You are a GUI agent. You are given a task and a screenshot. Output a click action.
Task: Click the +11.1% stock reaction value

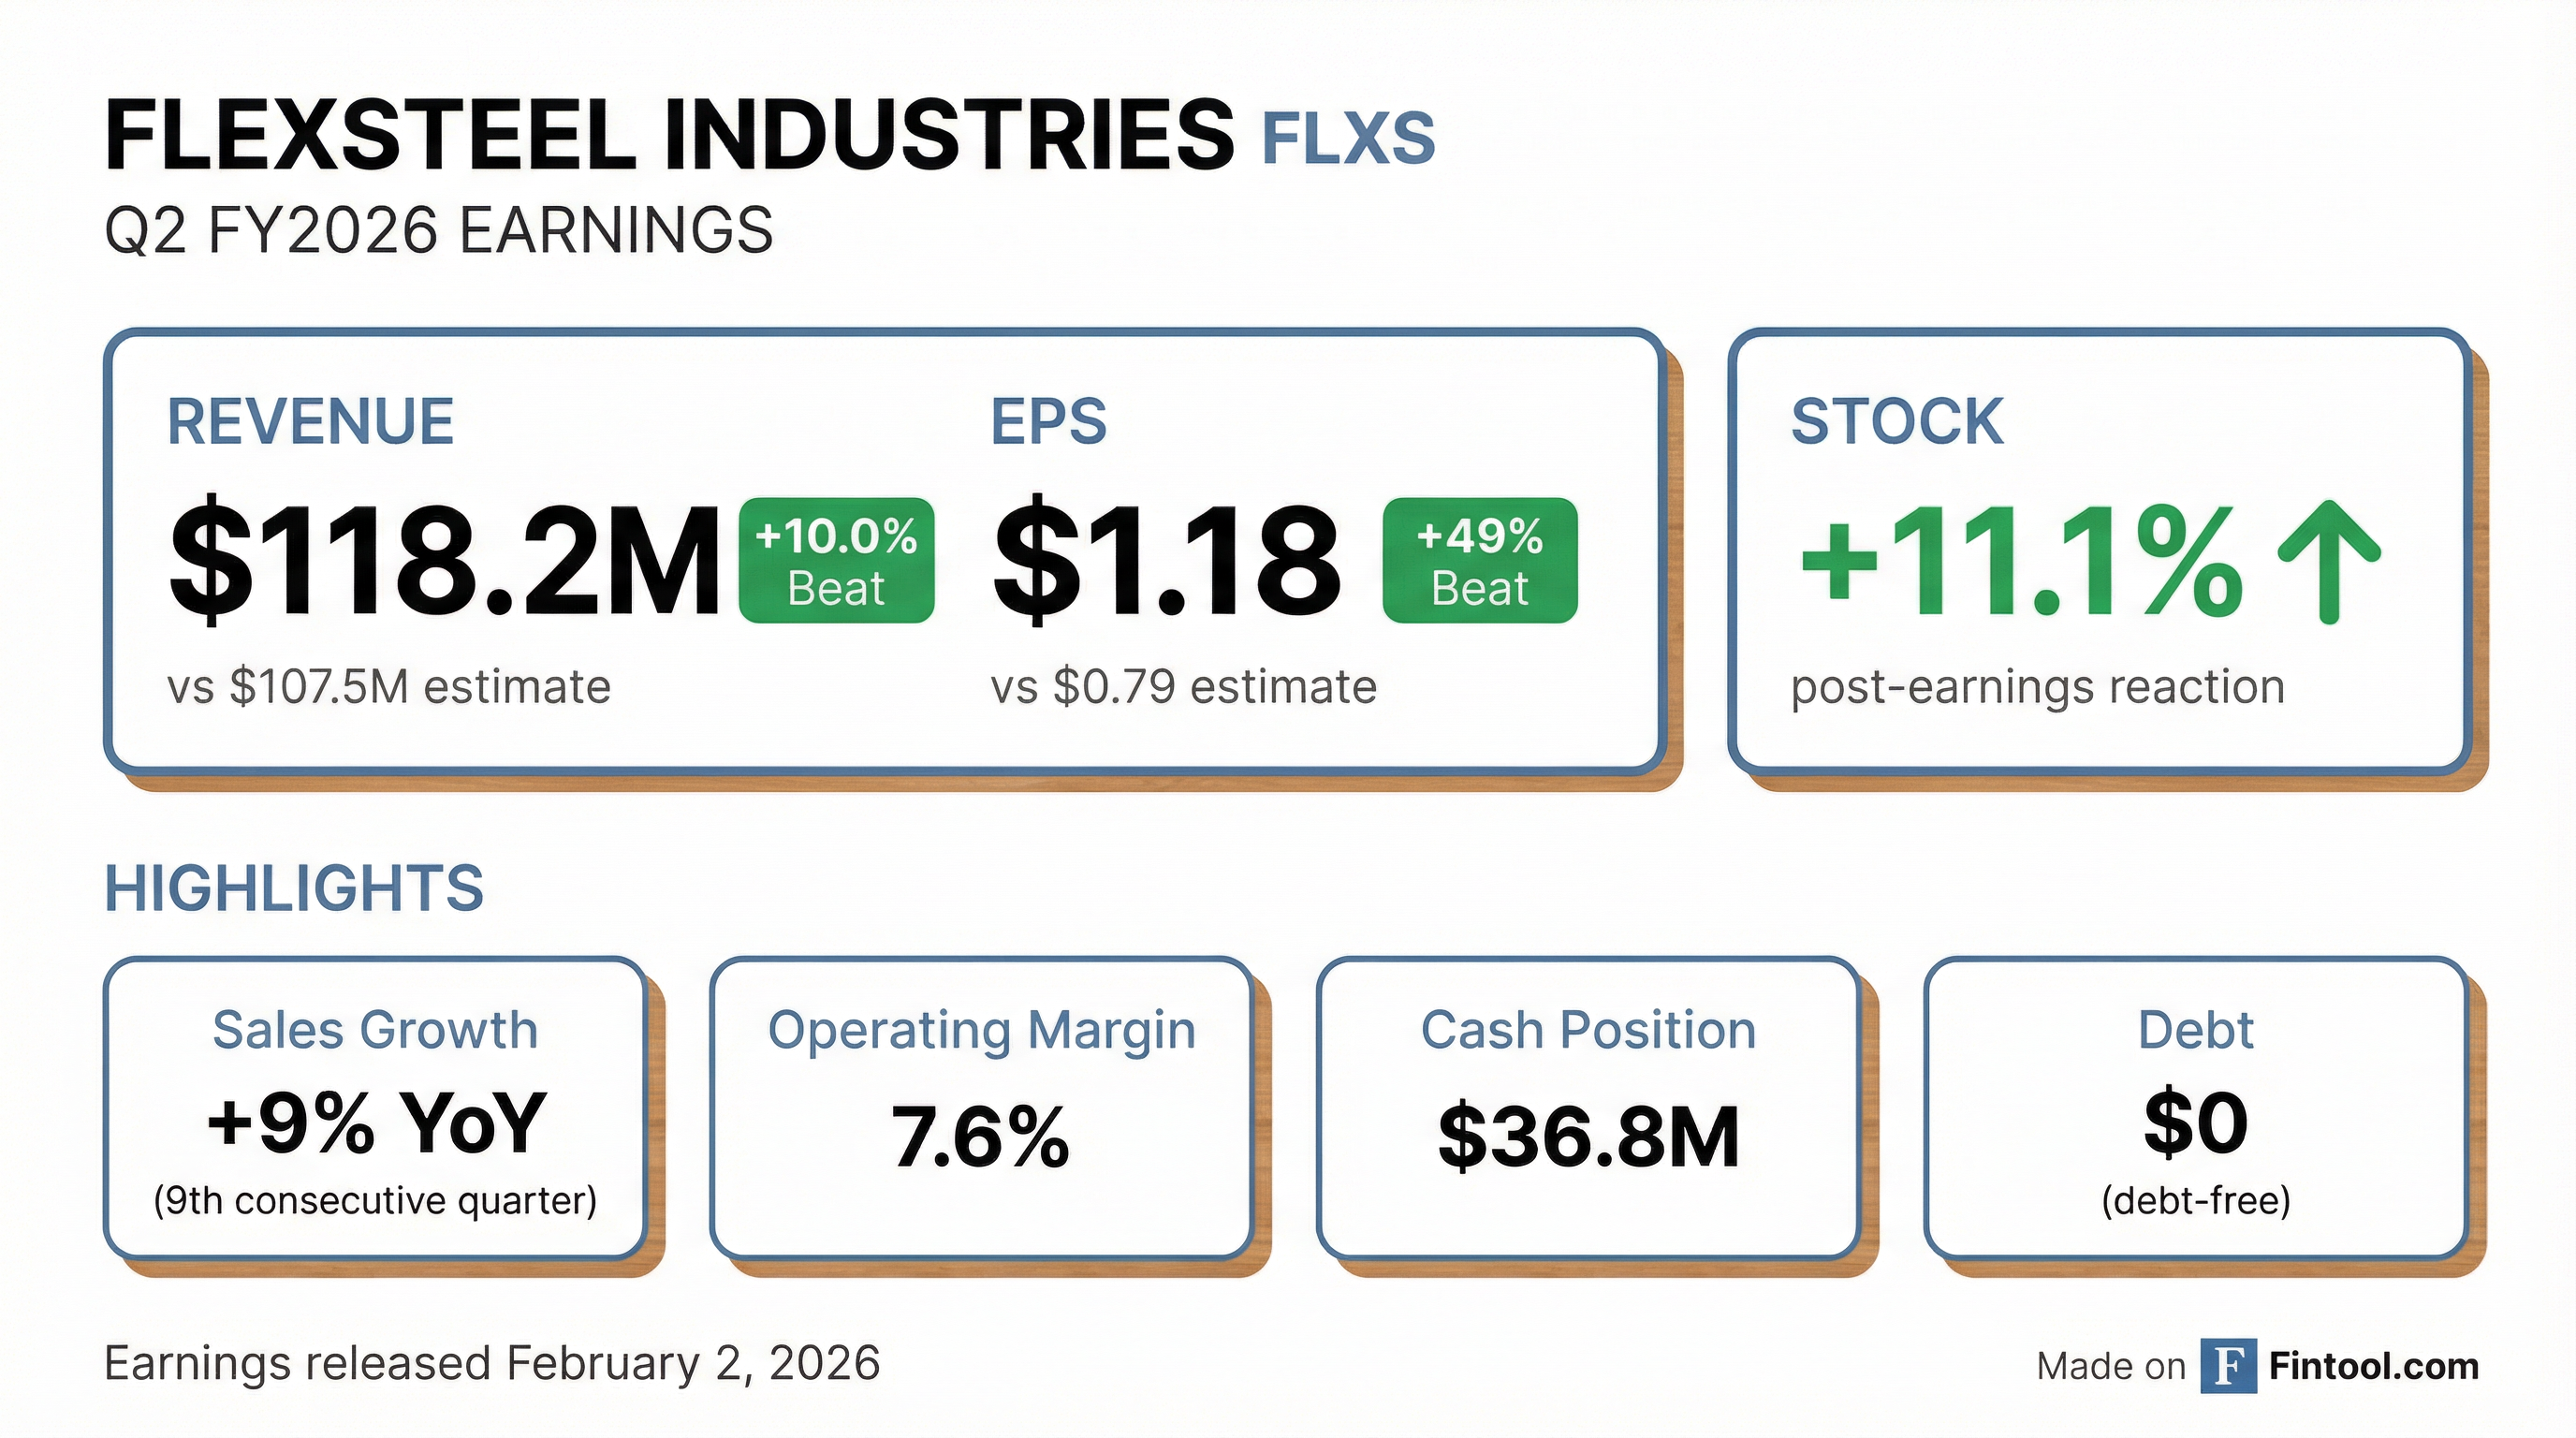(2020, 561)
